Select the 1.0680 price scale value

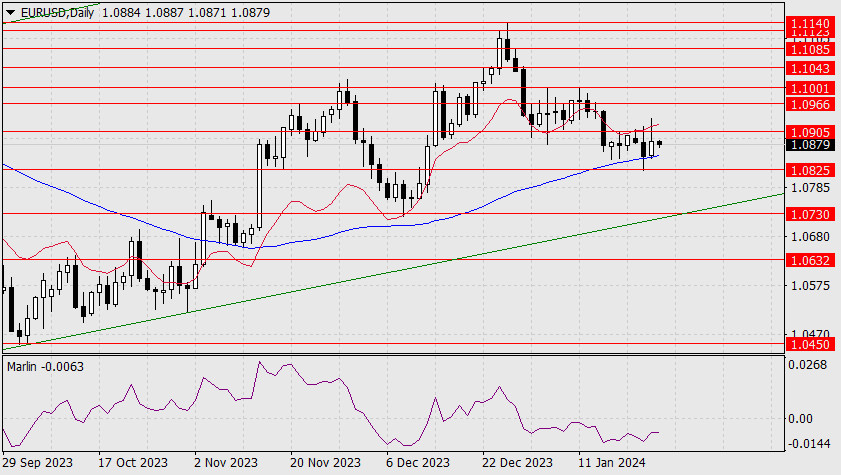click(x=810, y=236)
